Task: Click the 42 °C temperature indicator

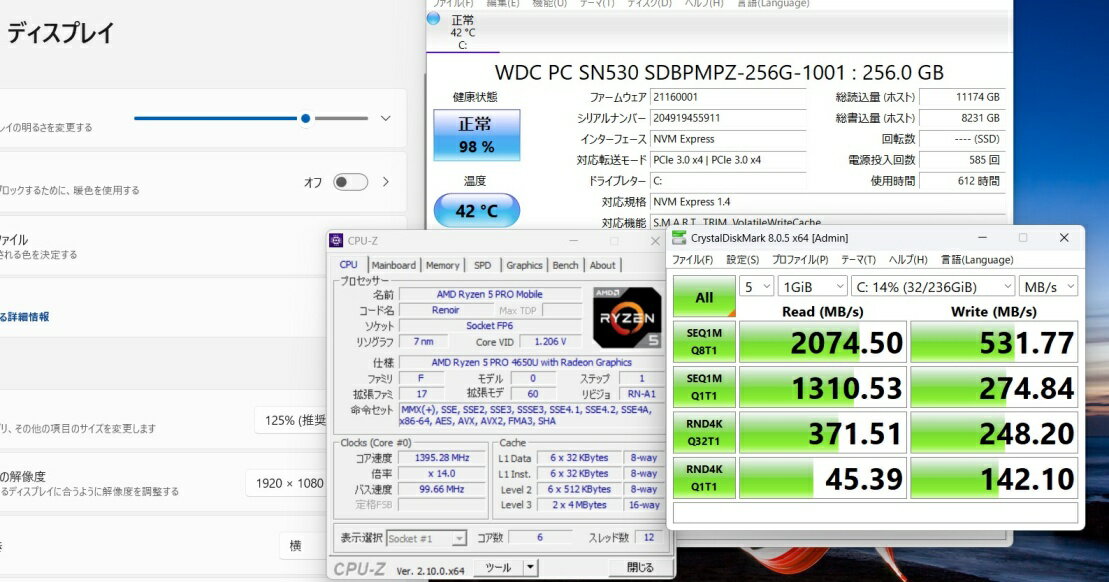Action: click(x=476, y=211)
